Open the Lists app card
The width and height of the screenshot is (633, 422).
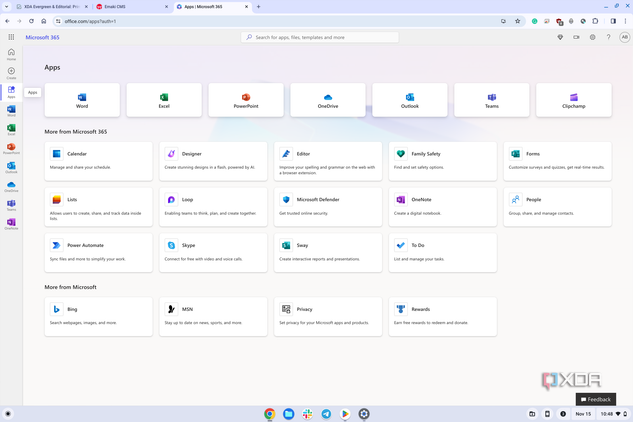[x=99, y=207]
